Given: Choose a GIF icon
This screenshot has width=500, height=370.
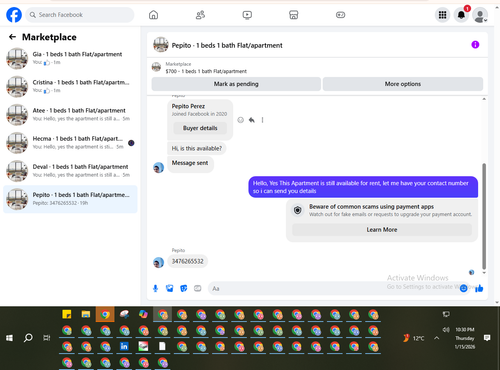Looking at the screenshot, I should point(198,288).
